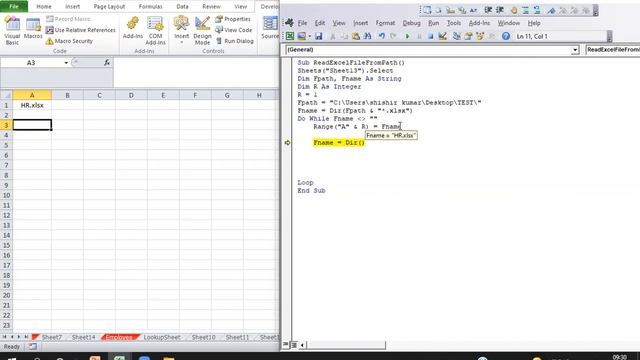This screenshot has height=360, width=640.
Task: Click Outdent icon in Edit toolbar
Action: [x=500, y=10]
